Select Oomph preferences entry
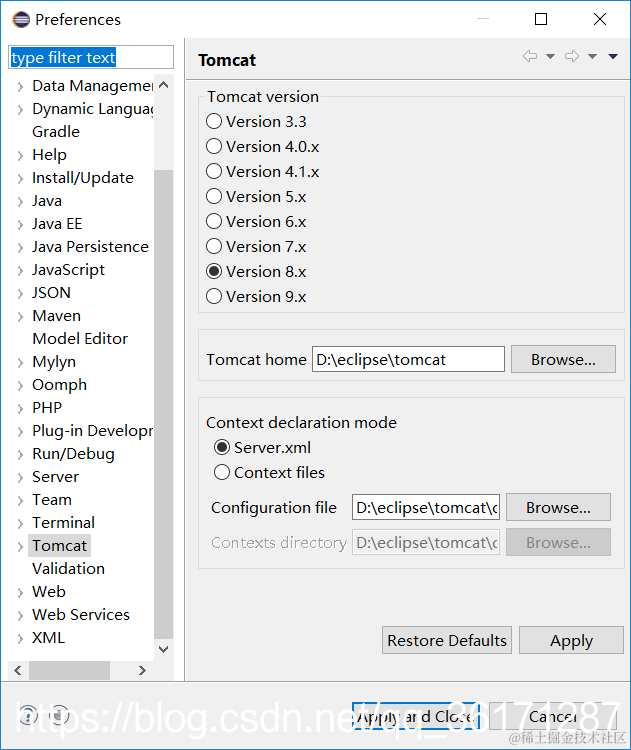 [59, 385]
